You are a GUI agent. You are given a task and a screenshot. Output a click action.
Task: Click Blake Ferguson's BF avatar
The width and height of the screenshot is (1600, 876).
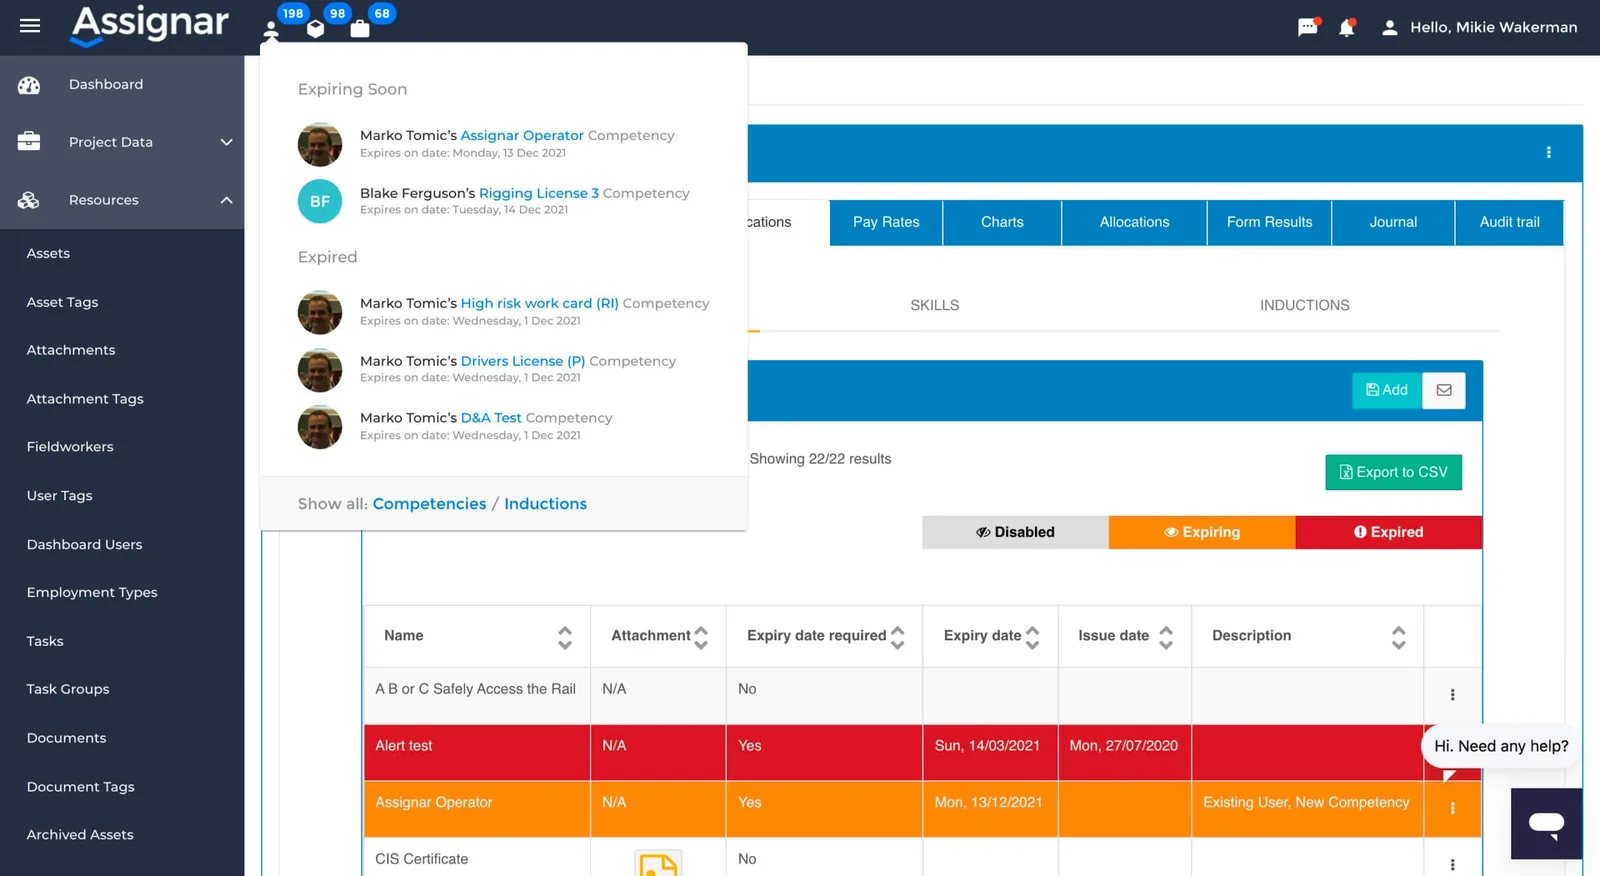pyautogui.click(x=320, y=201)
